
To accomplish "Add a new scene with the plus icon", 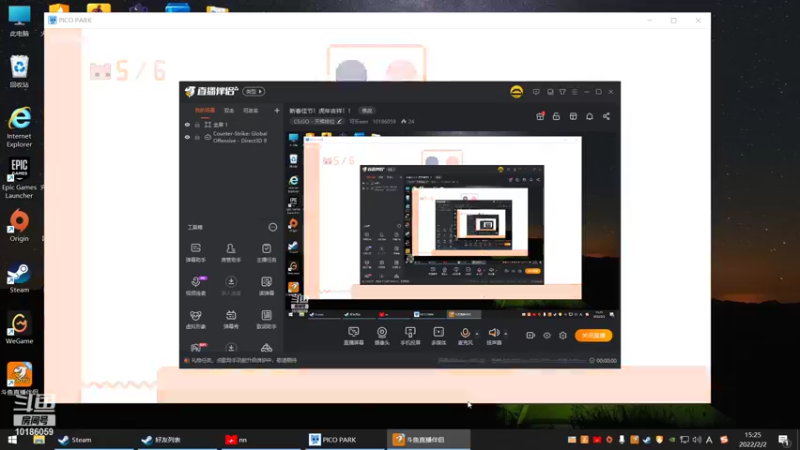I will (277, 110).
